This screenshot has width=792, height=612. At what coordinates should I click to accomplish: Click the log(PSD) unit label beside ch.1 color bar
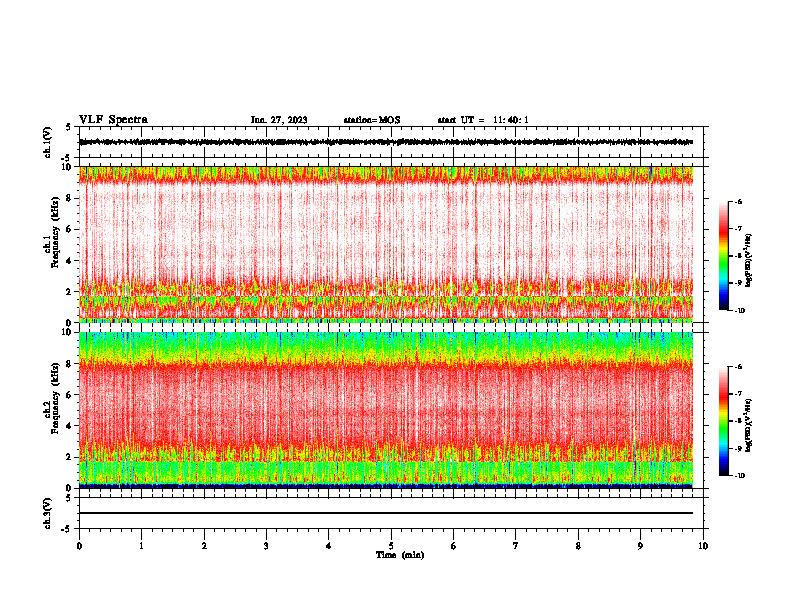click(x=749, y=260)
